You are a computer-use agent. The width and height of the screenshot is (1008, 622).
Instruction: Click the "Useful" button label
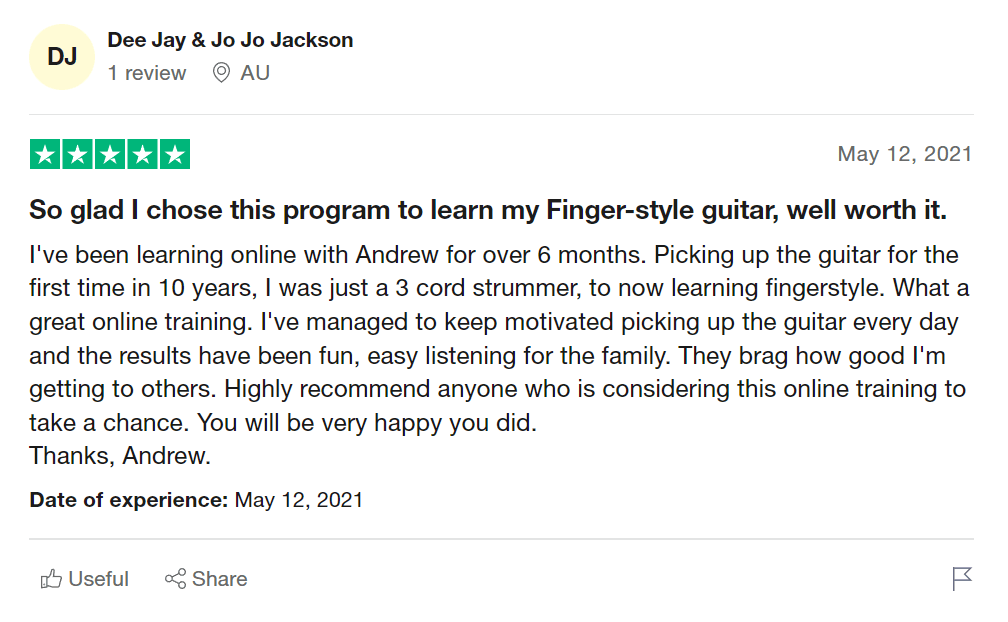click(98, 579)
